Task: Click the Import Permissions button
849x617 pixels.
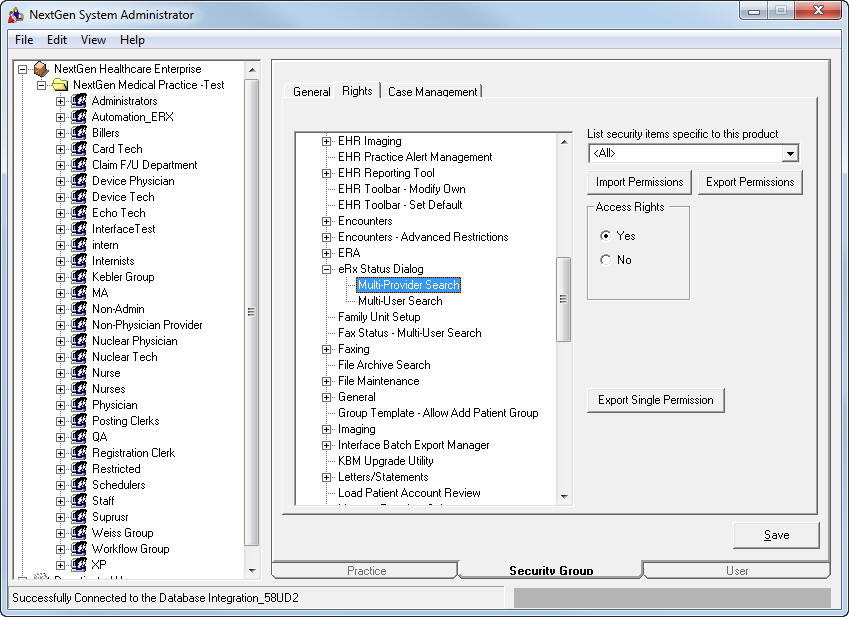Action: (639, 182)
